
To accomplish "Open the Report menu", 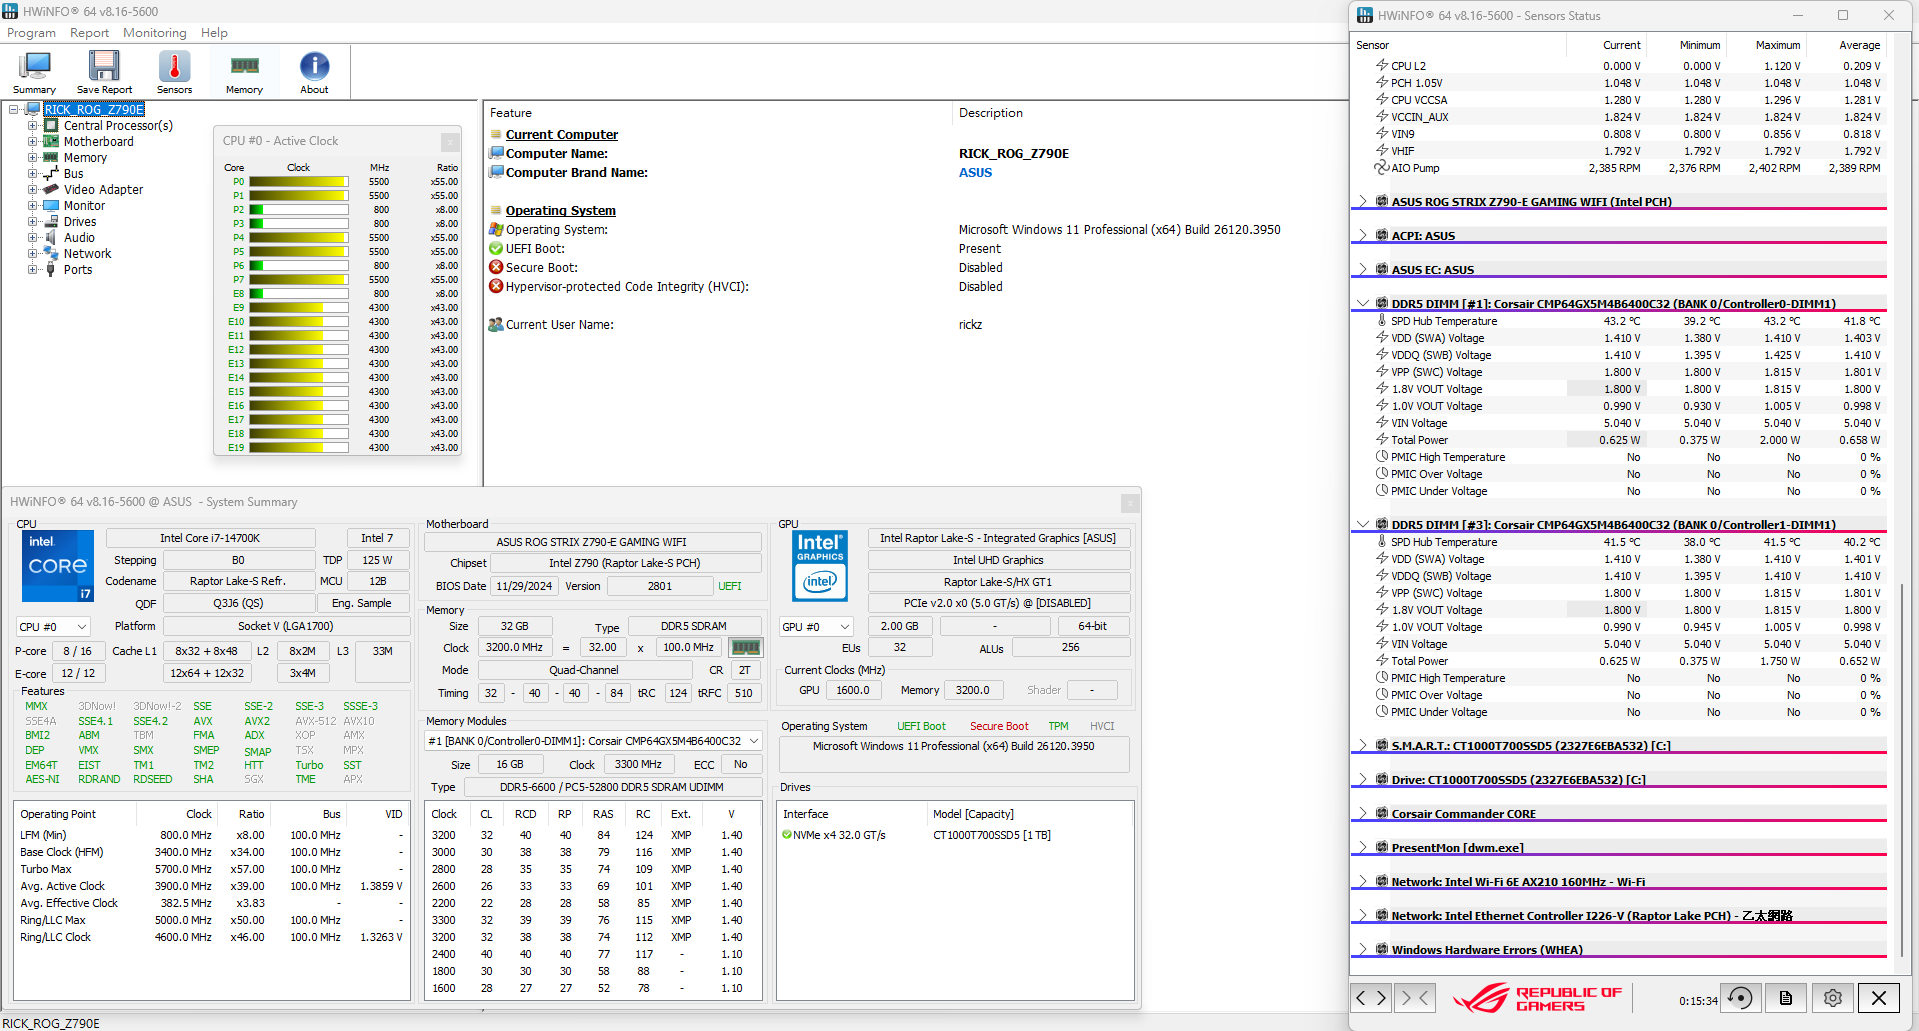I will [x=89, y=33].
